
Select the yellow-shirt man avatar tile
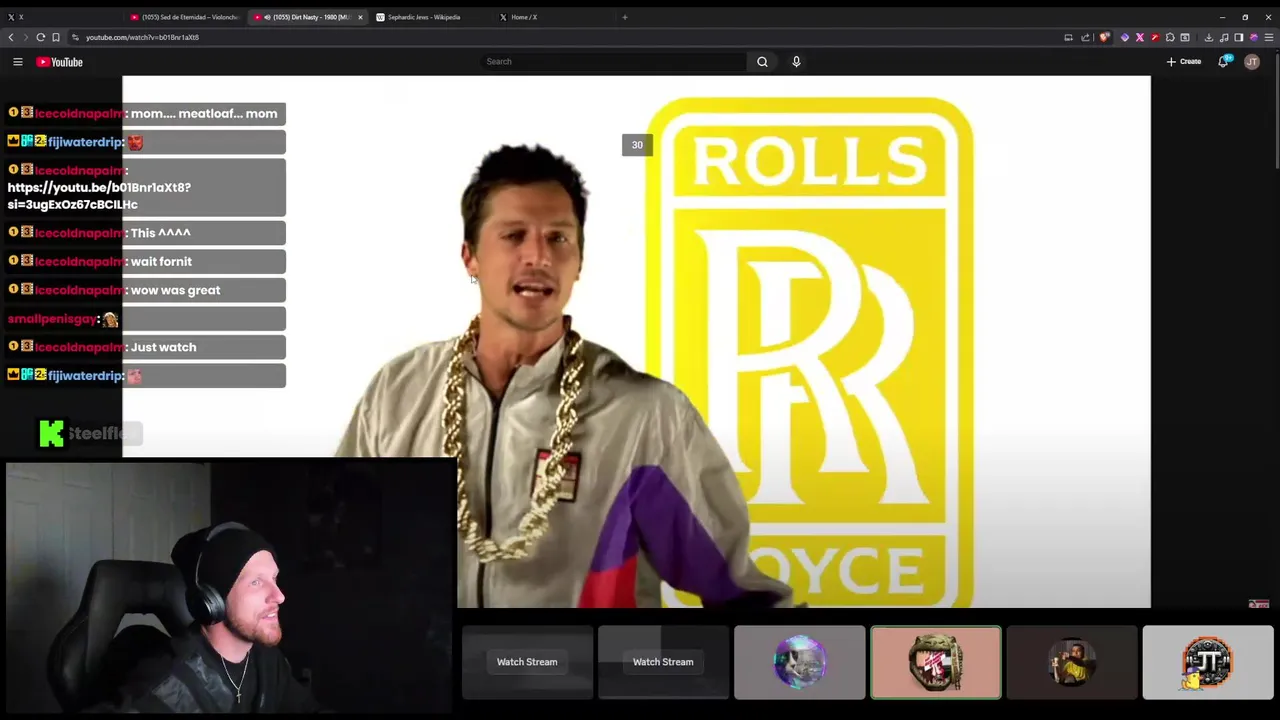tap(1072, 662)
